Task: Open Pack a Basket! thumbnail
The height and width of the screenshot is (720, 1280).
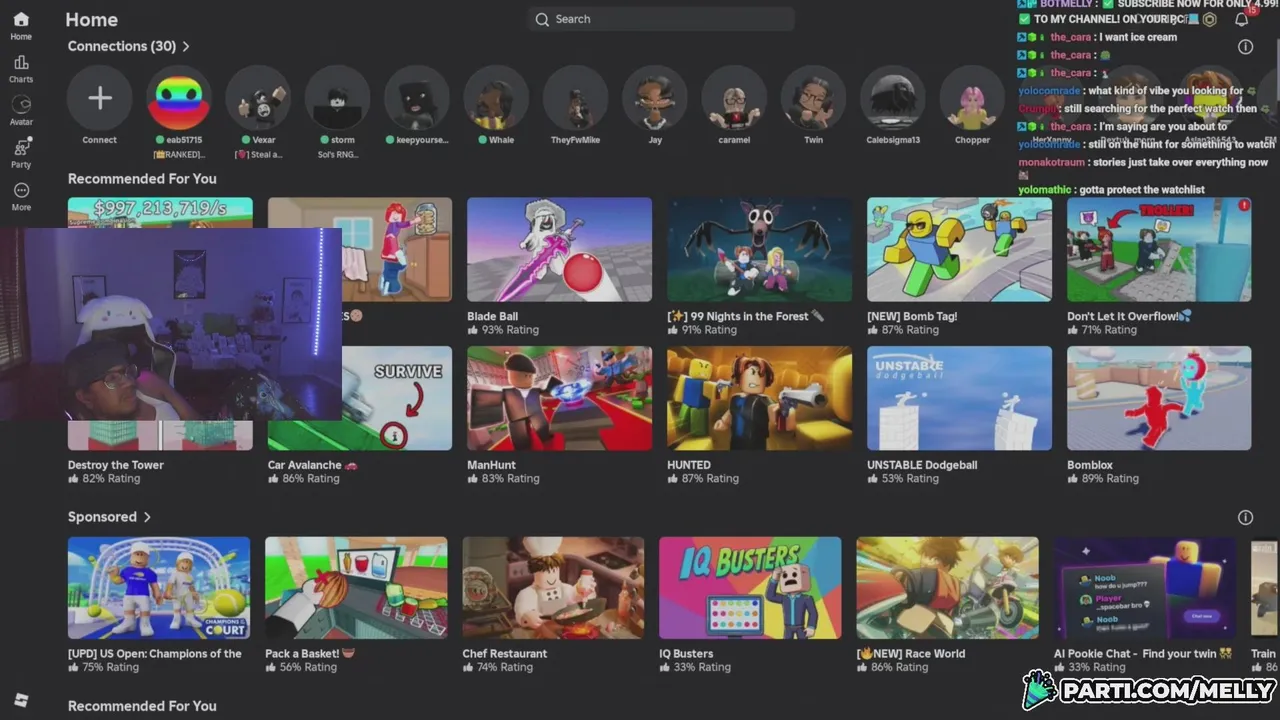Action: tap(356, 588)
